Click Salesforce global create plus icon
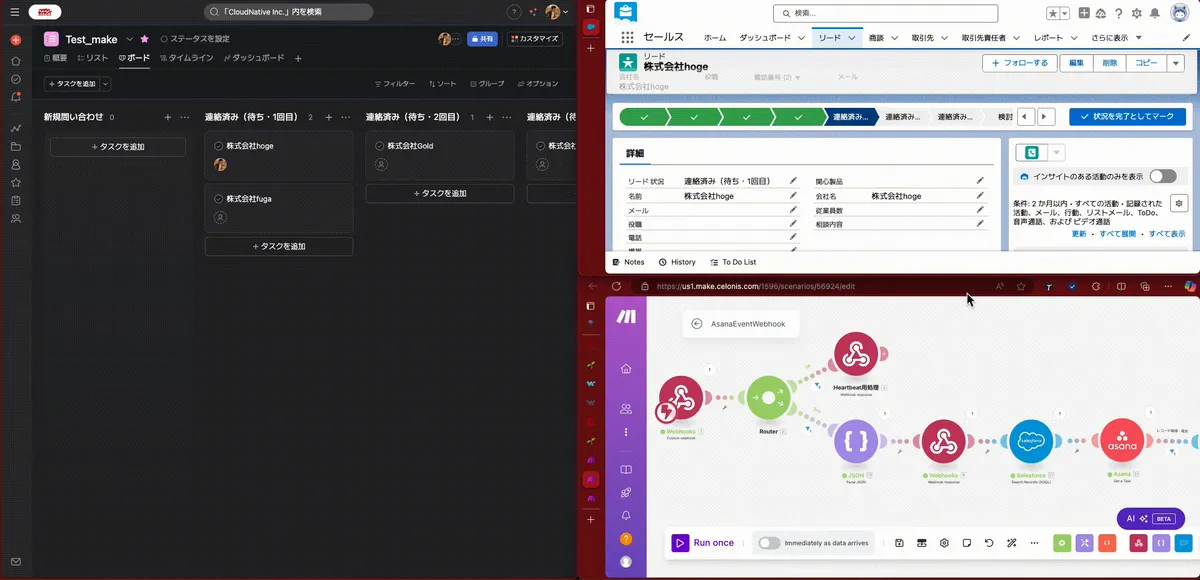 coord(1083,13)
